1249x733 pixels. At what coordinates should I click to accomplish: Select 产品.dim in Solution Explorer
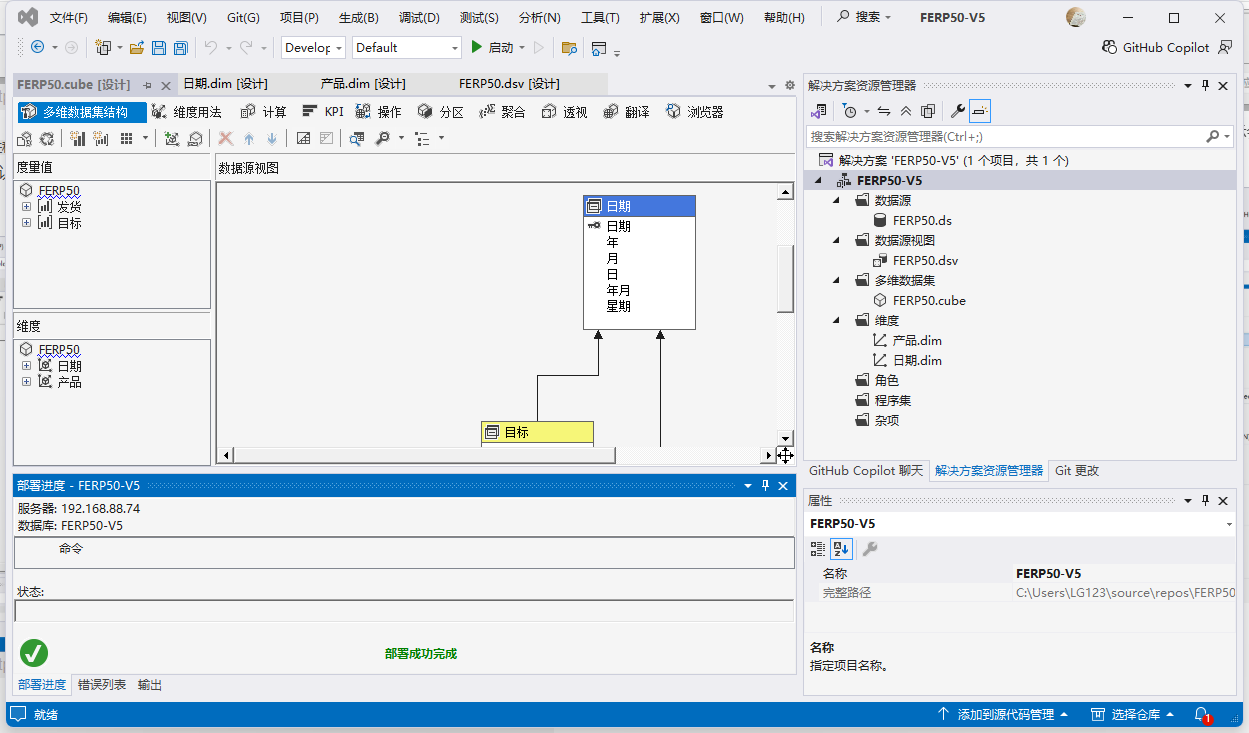click(916, 340)
